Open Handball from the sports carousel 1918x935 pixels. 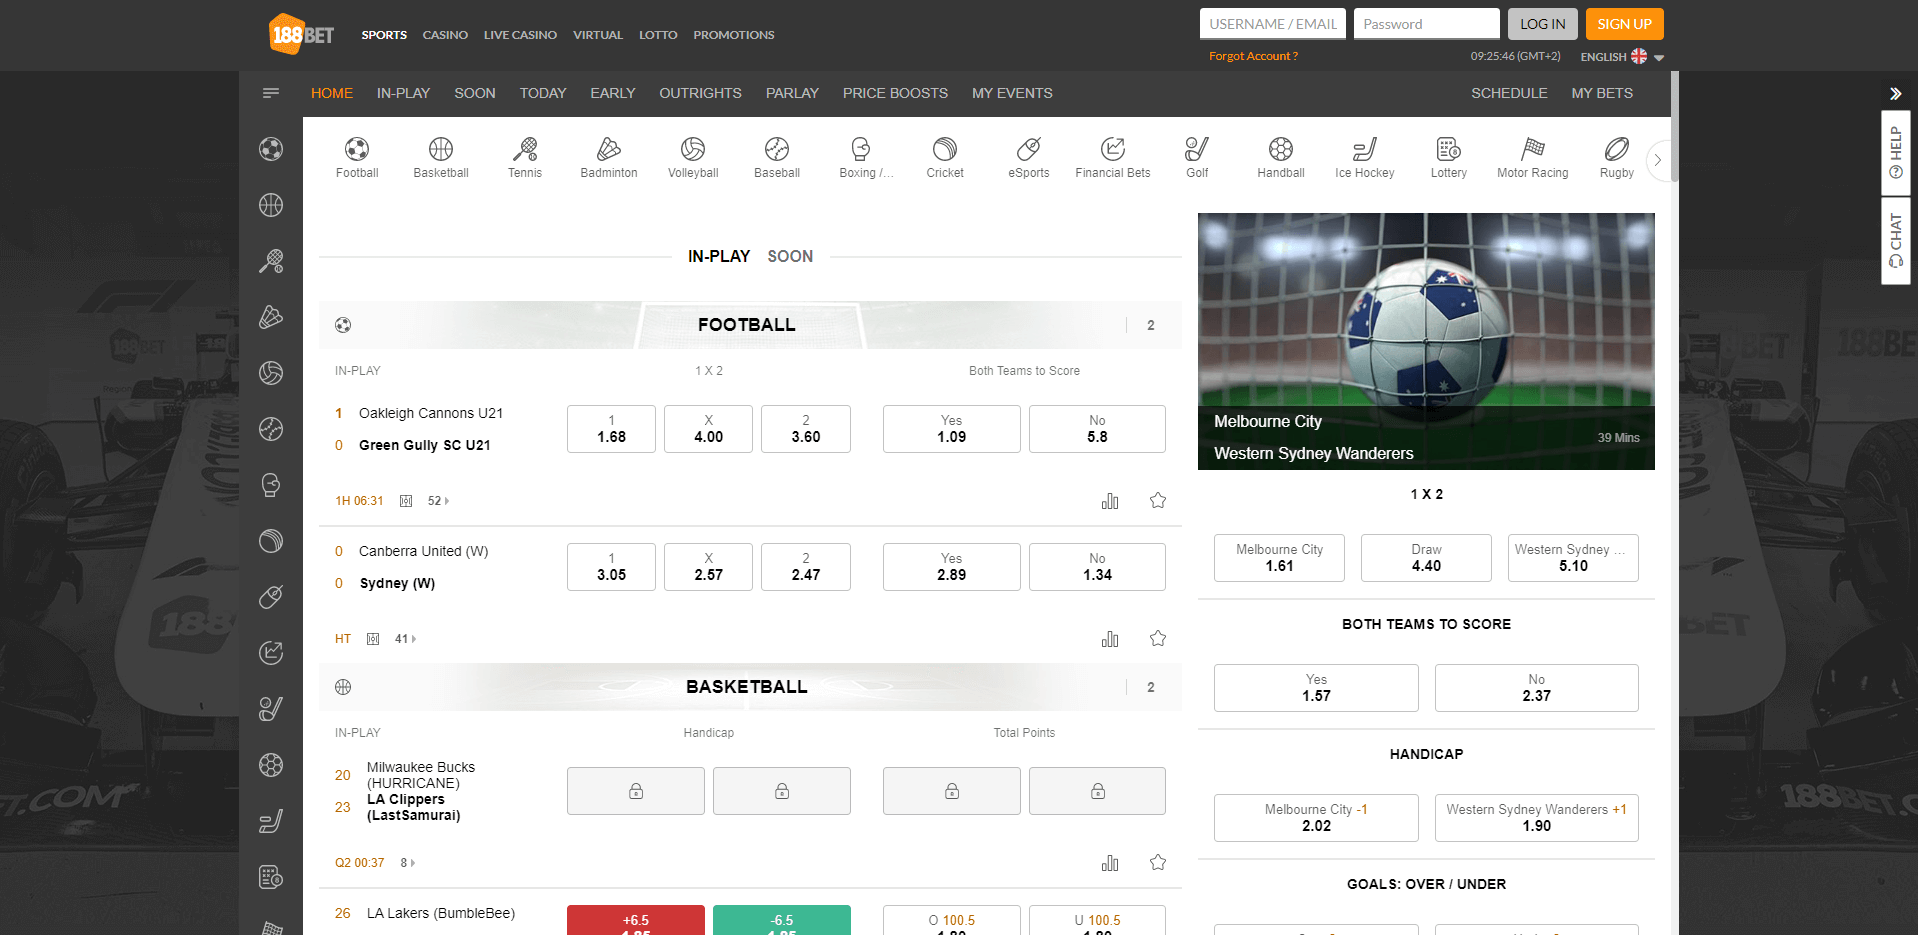1281,158
